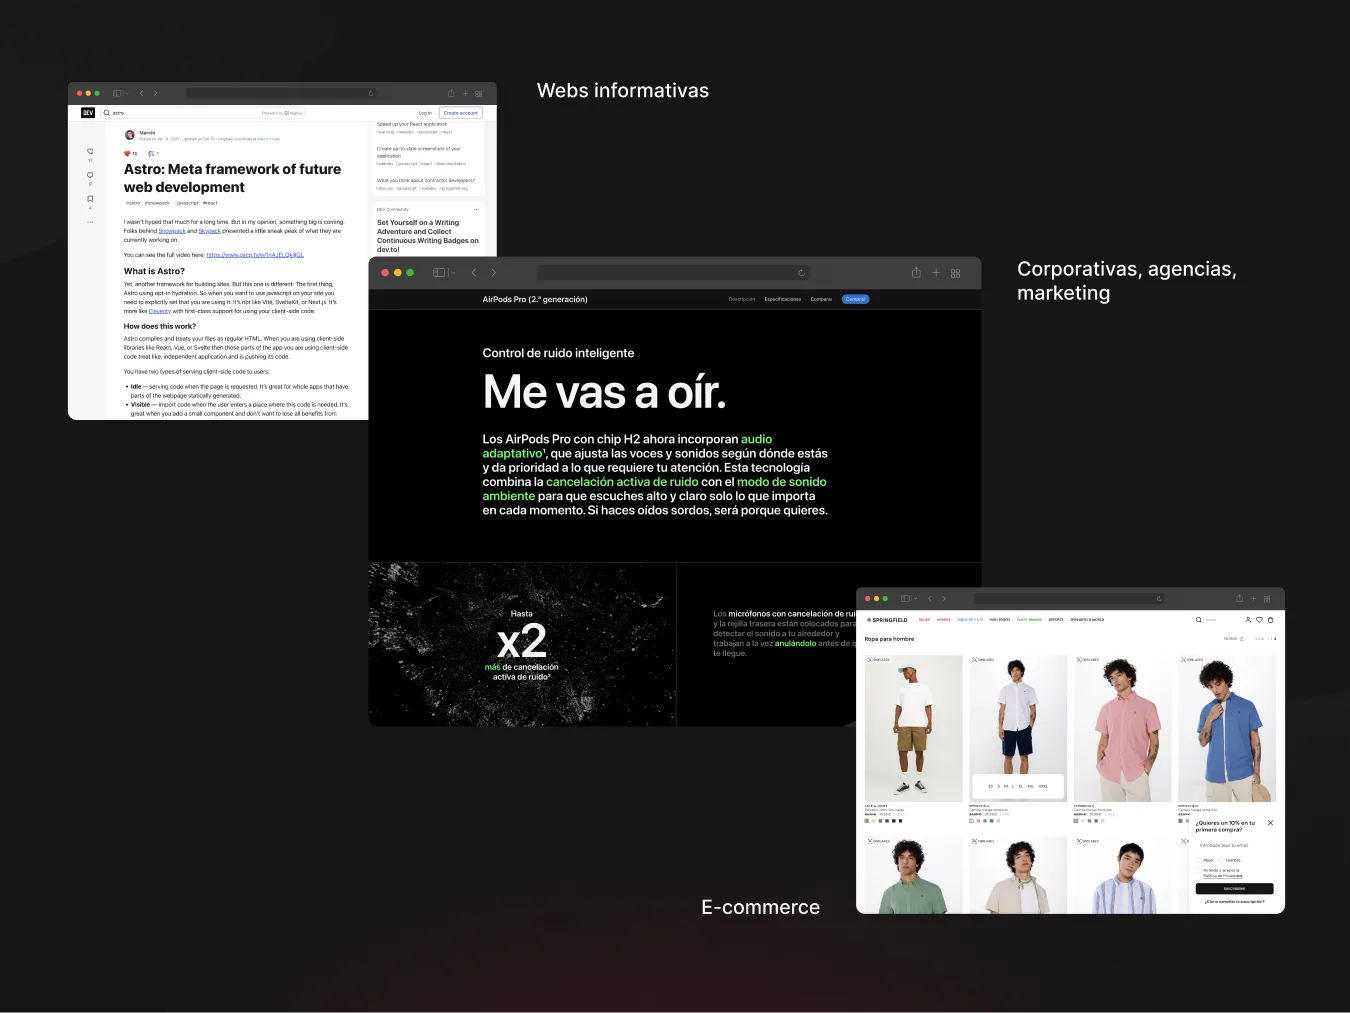Open Hombre menu on Springfield navigation

coord(944,620)
